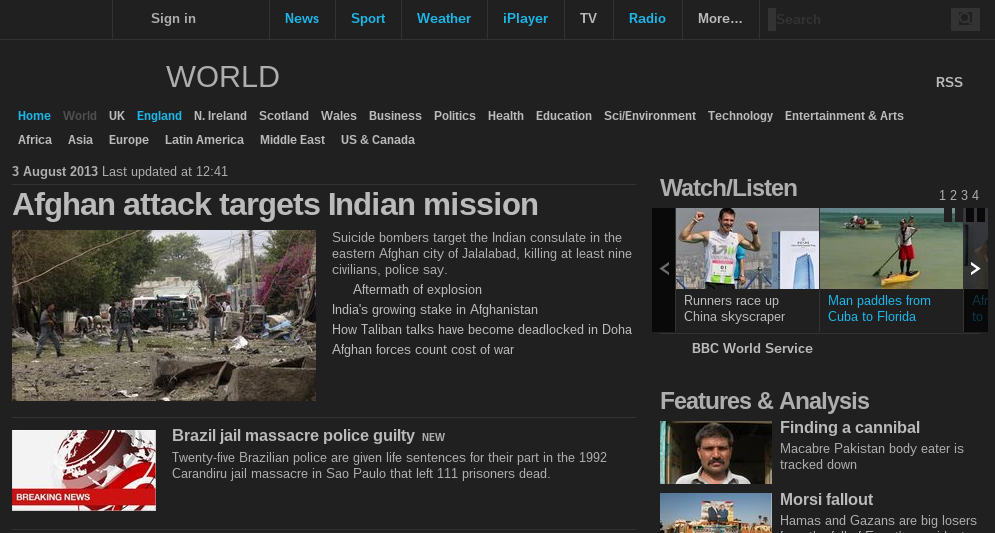Open the News top navigation tab
The image size is (995, 533).
coord(302,18)
